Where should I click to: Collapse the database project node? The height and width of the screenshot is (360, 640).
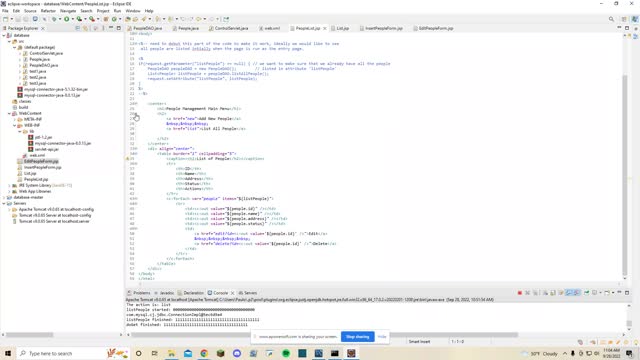(4, 36)
